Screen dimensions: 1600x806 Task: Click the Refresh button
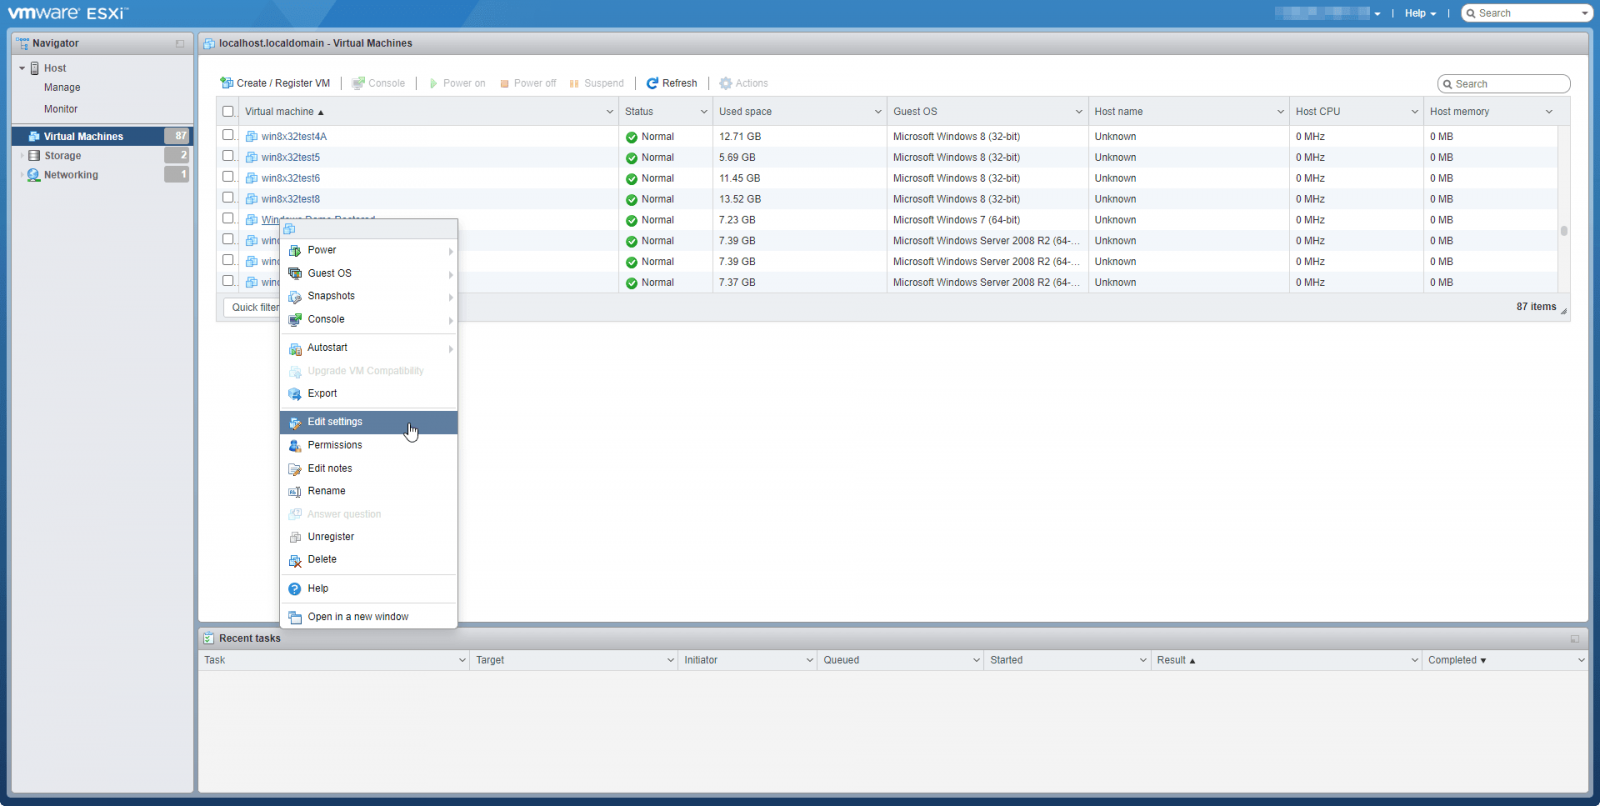[672, 83]
